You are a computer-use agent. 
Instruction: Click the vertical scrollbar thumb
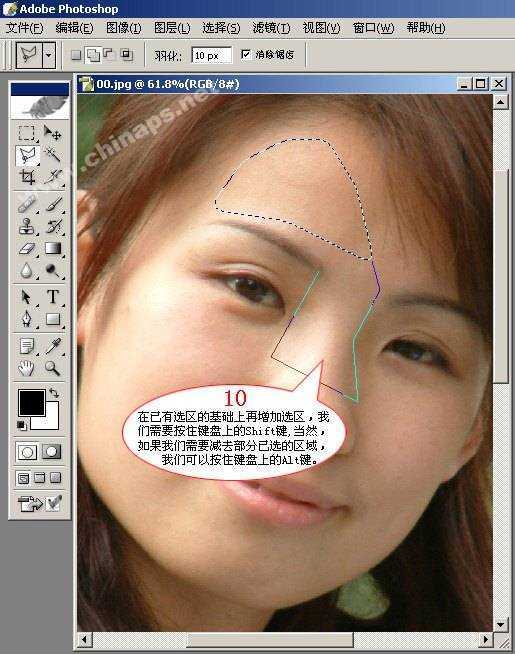click(500, 275)
